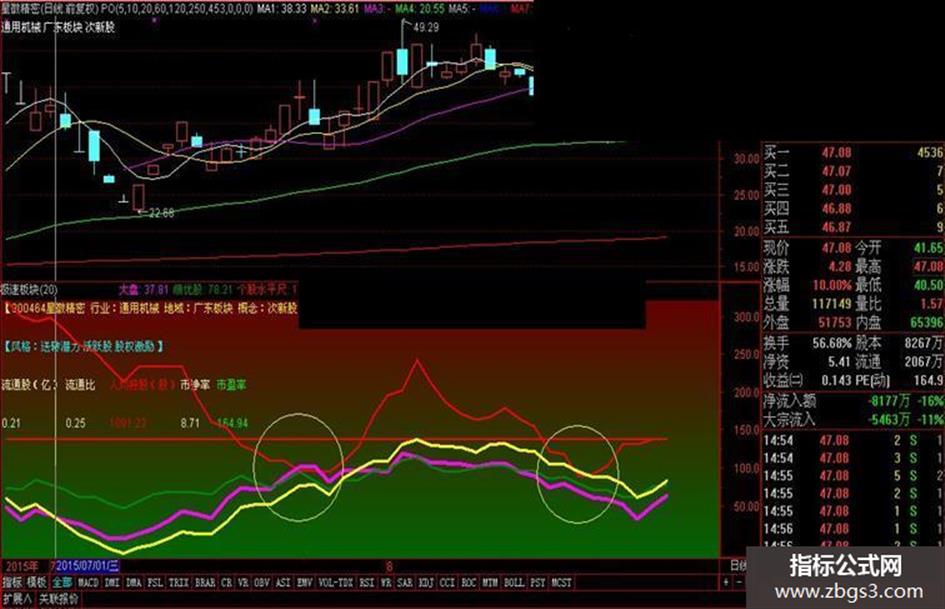Activate the ROC indicator tab
The image size is (945, 609).
pyautogui.click(x=469, y=582)
